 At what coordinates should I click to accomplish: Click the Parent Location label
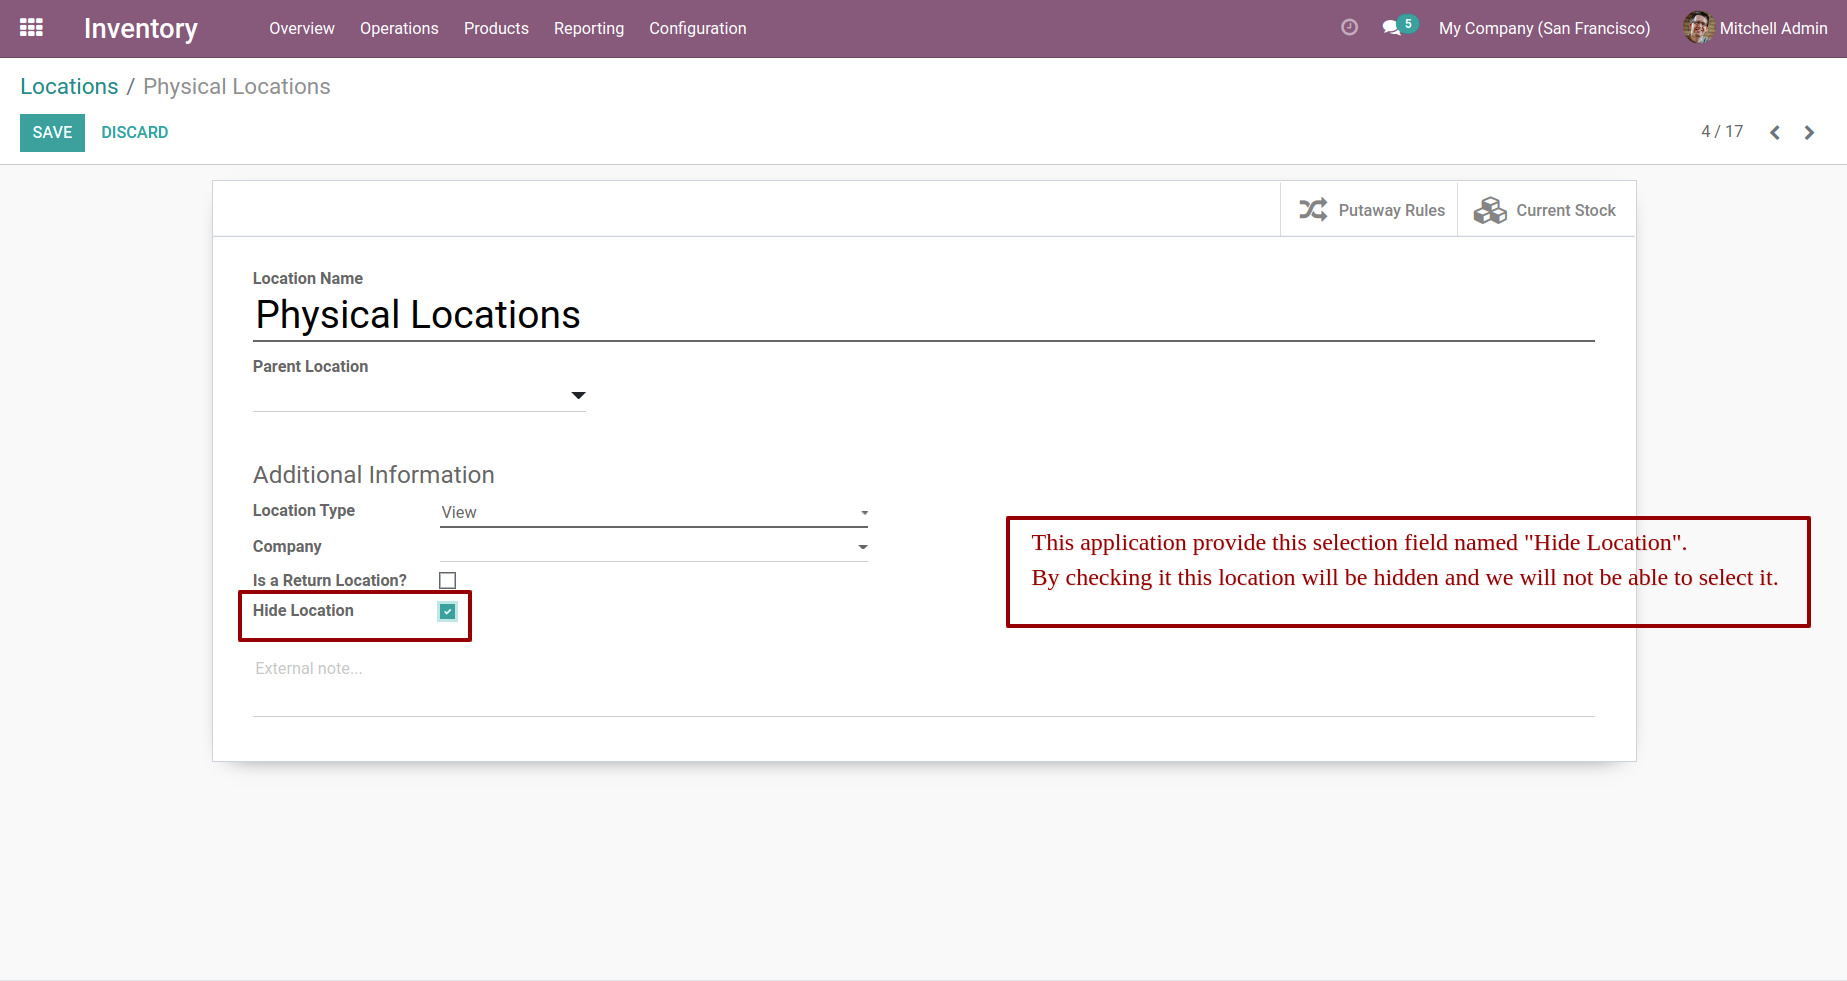click(x=310, y=366)
